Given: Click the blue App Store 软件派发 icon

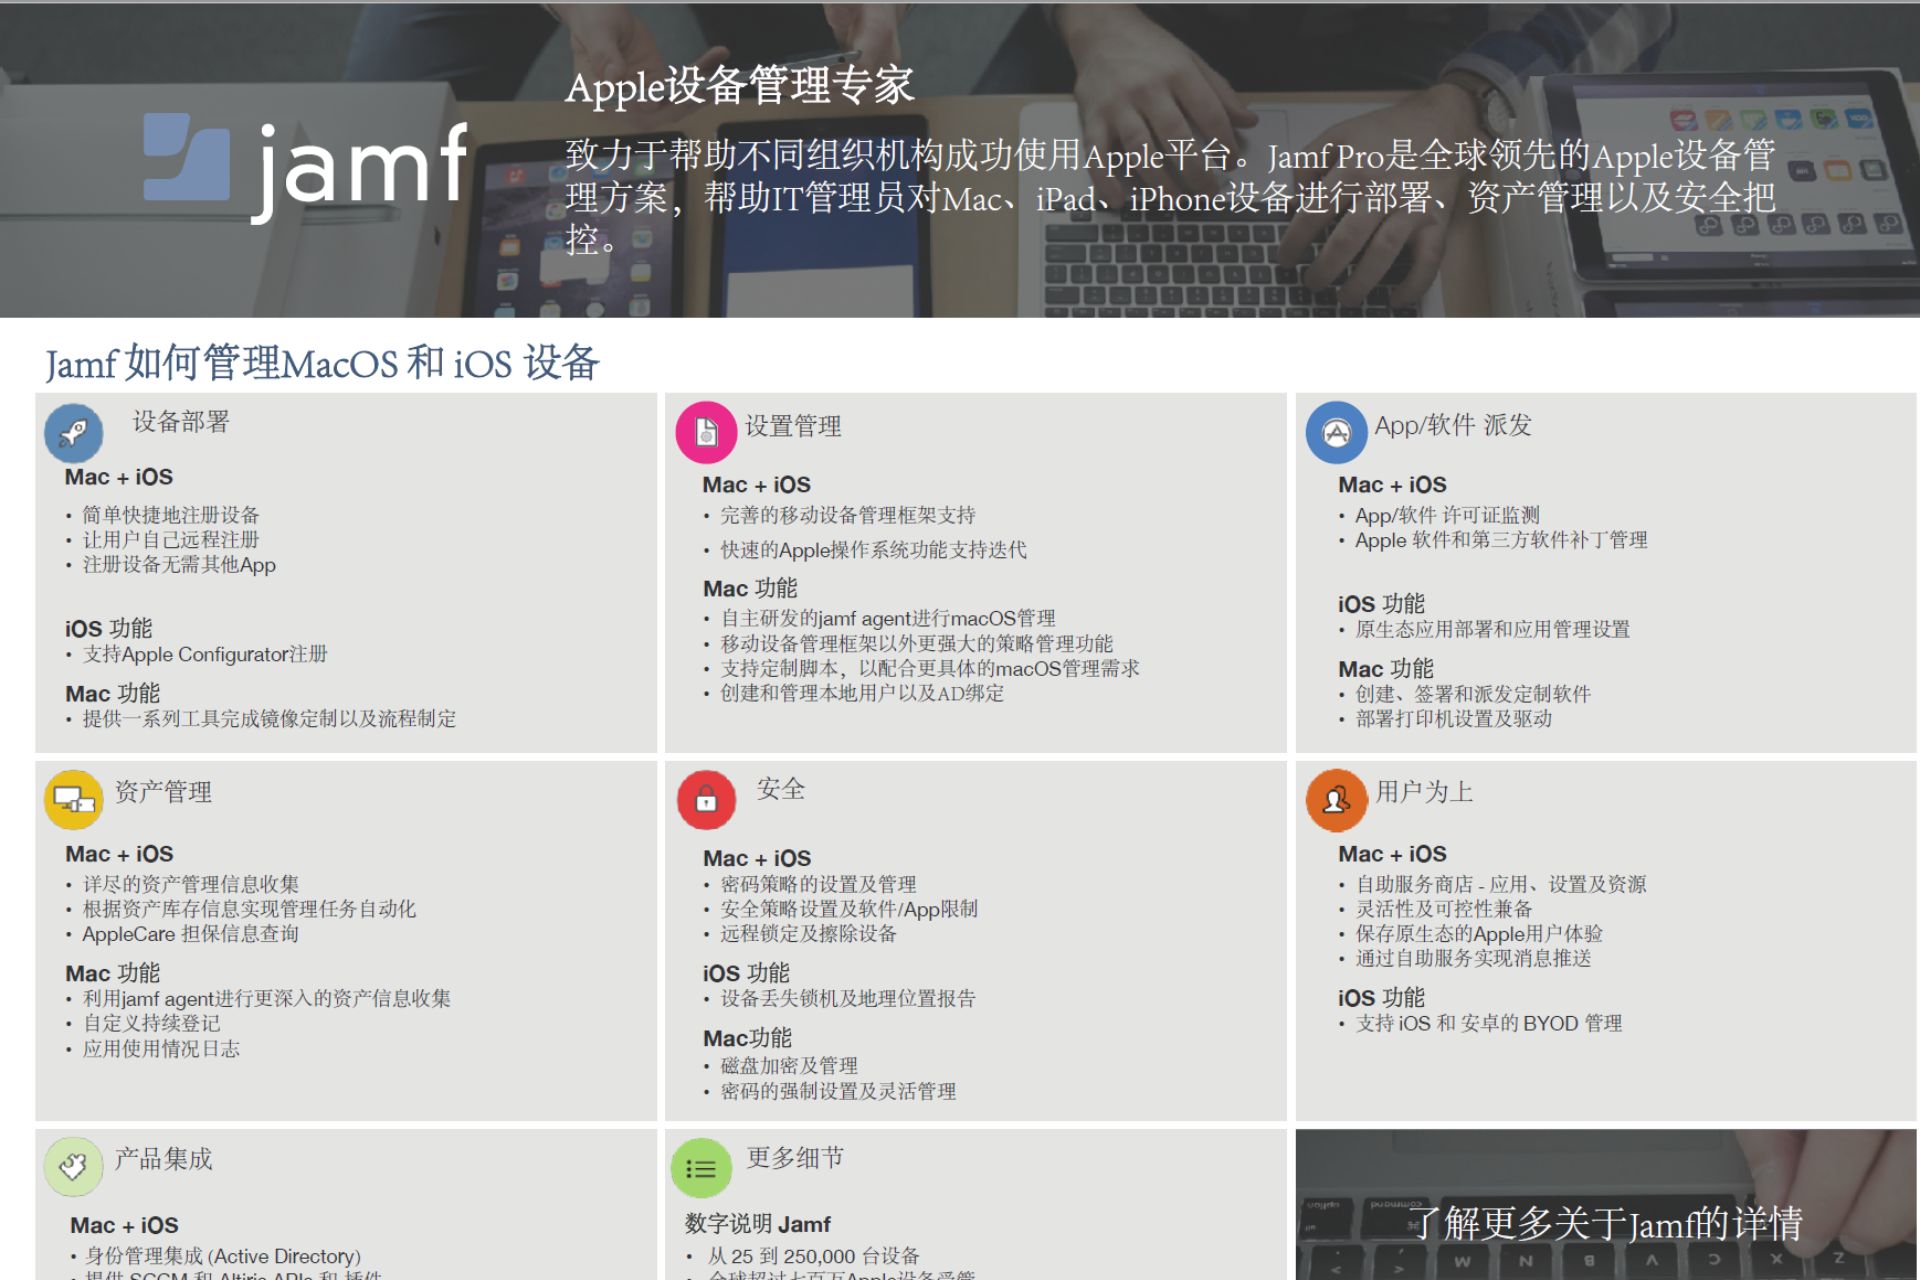Looking at the screenshot, I should (x=1336, y=432).
